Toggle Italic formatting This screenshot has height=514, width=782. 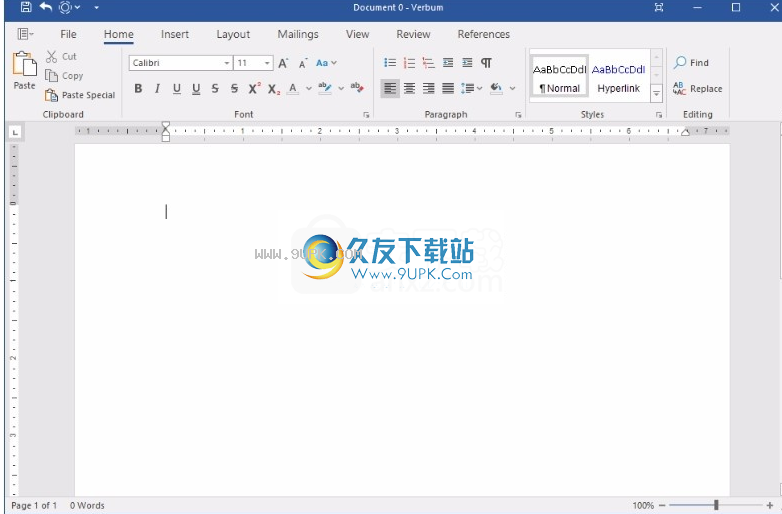click(x=157, y=89)
